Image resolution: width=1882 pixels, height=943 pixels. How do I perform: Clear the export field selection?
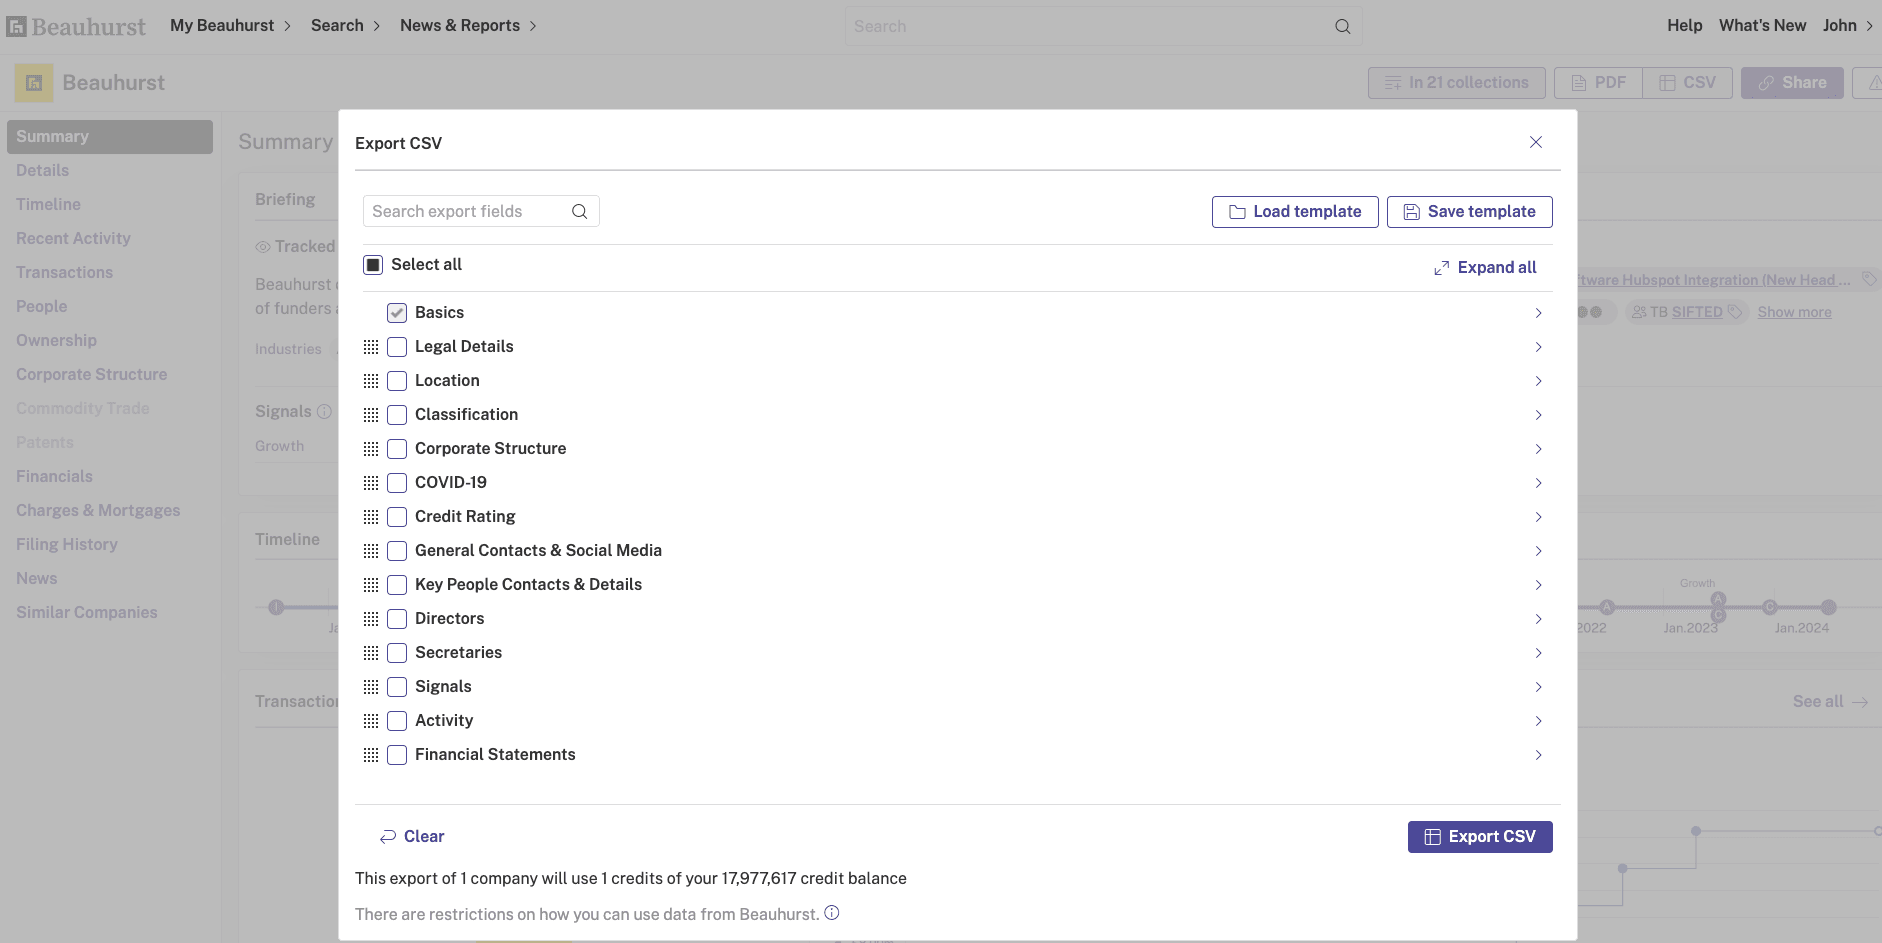click(412, 837)
